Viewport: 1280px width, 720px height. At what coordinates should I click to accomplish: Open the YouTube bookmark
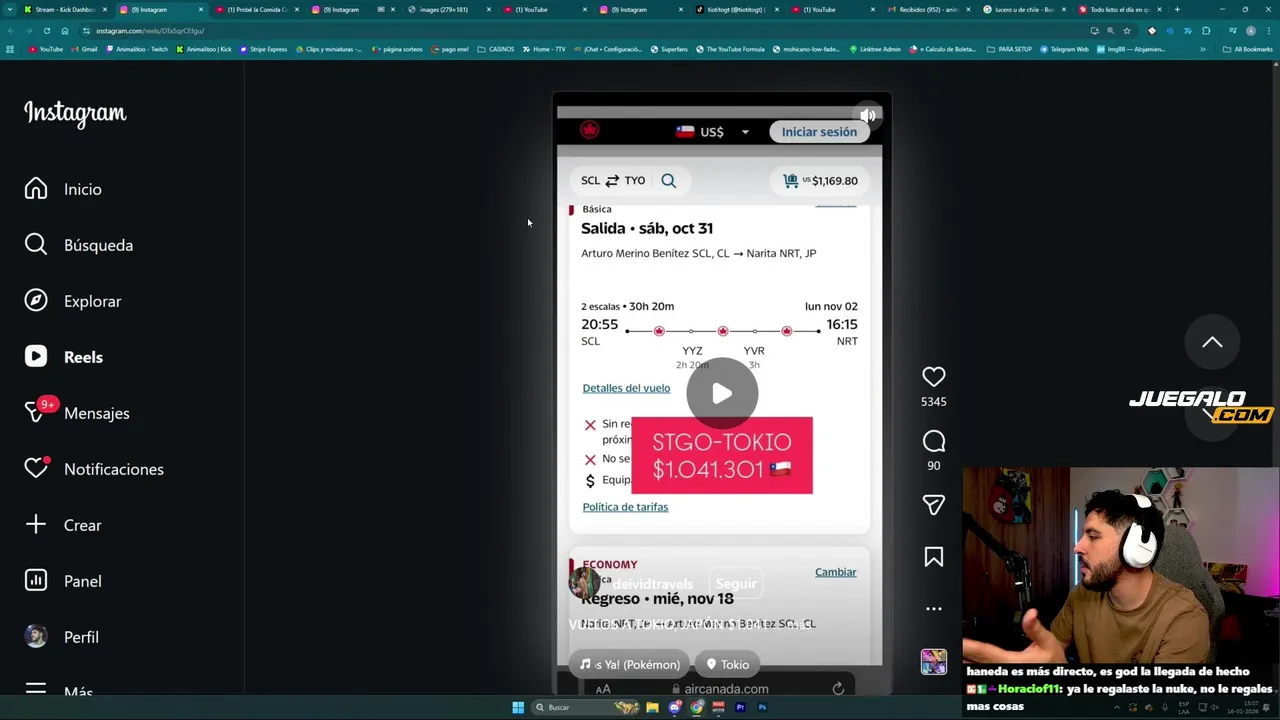point(46,49)
